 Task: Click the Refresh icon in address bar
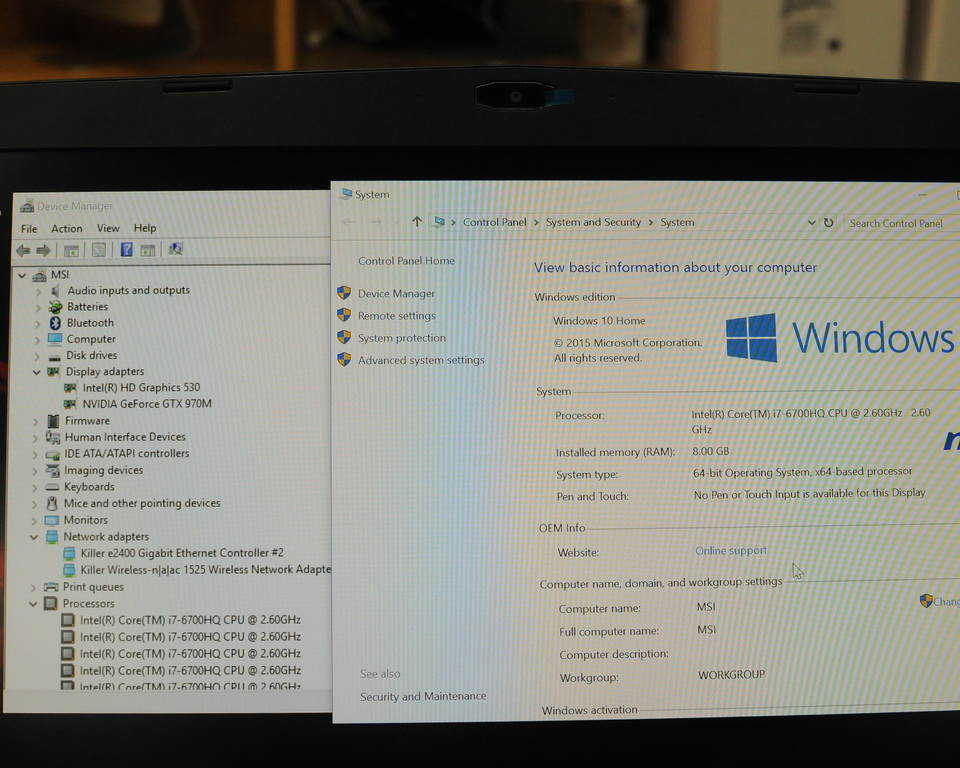click(x=828, y=223)
